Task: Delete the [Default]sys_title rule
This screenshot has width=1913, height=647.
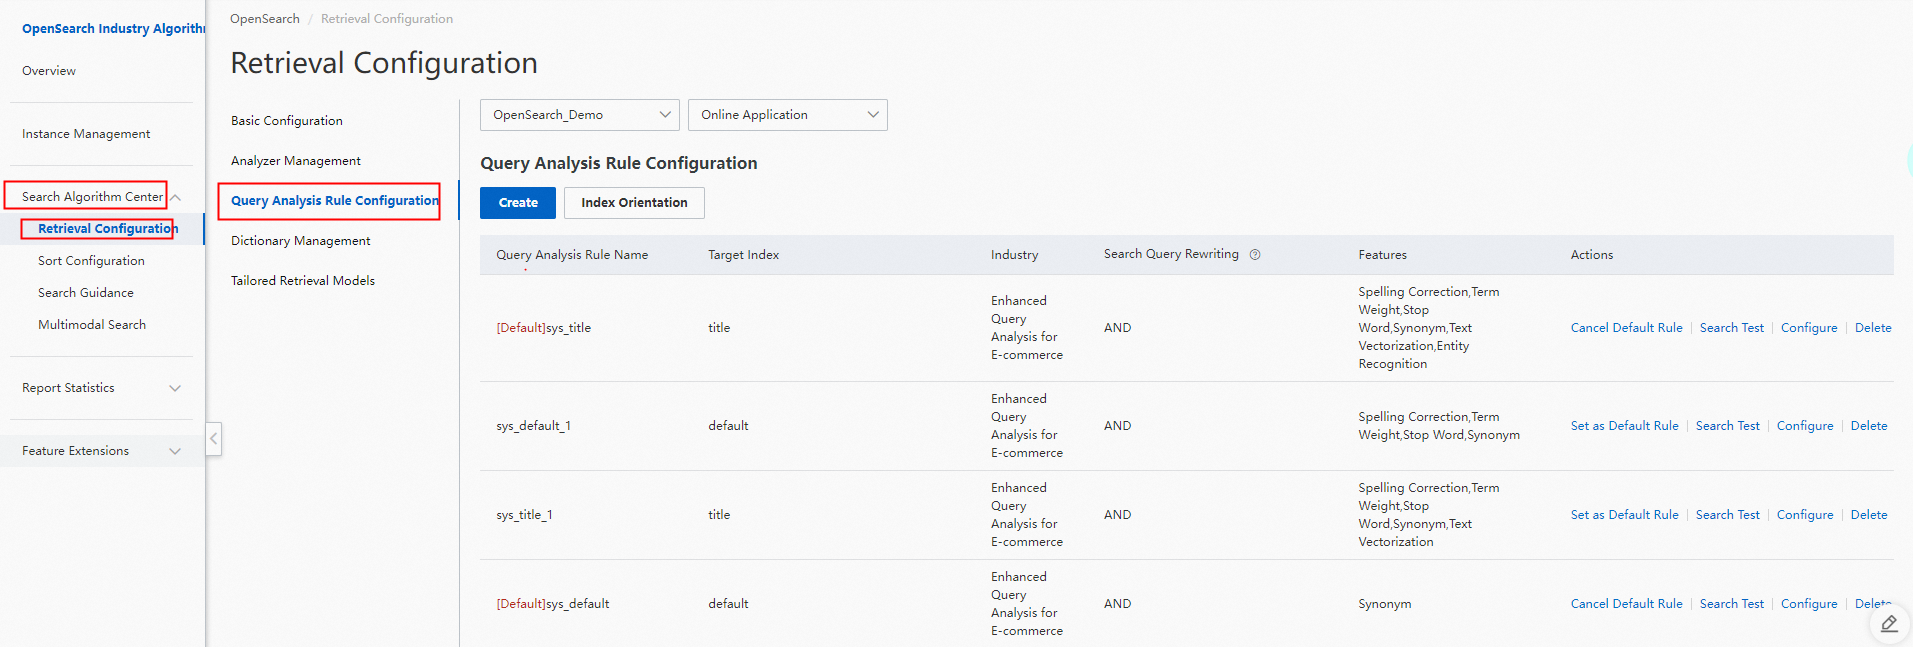Action: click(1872, 328)
